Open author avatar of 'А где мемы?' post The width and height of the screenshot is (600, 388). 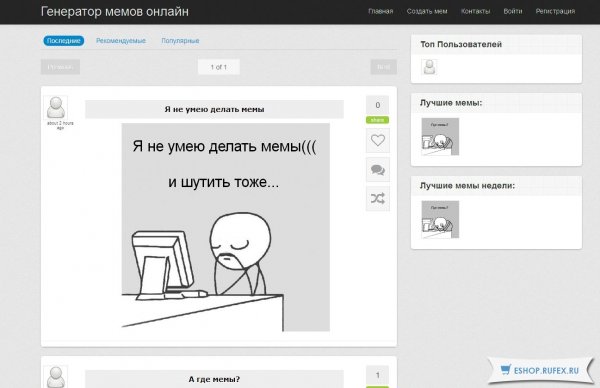click(55, 377)
